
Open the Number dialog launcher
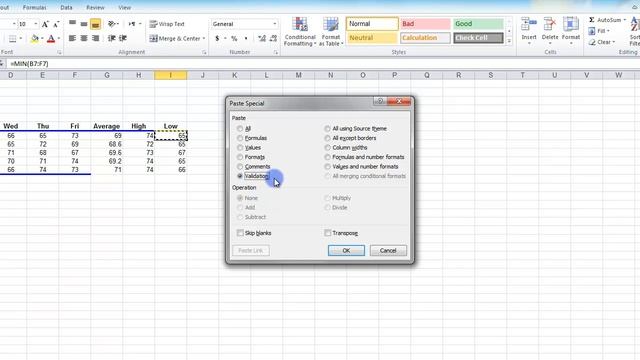pyautogui.click(x=276, y=52)
